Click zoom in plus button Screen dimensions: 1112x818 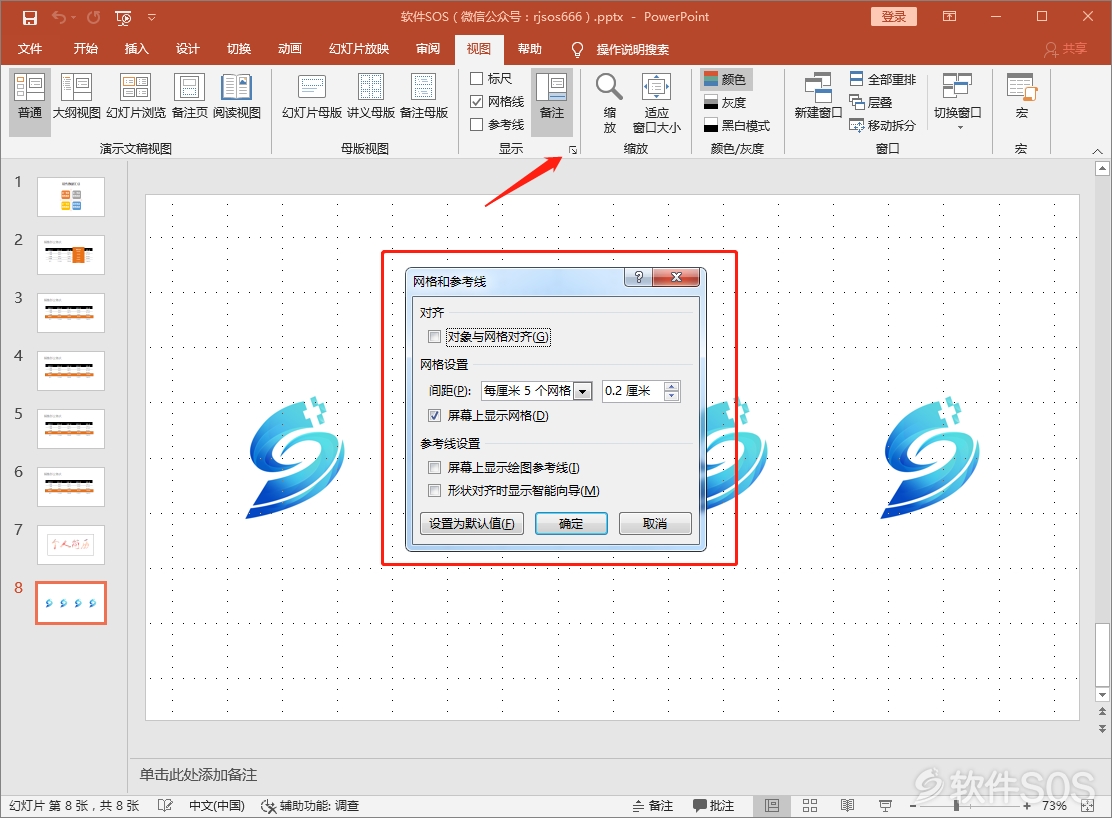(1026, 805)
